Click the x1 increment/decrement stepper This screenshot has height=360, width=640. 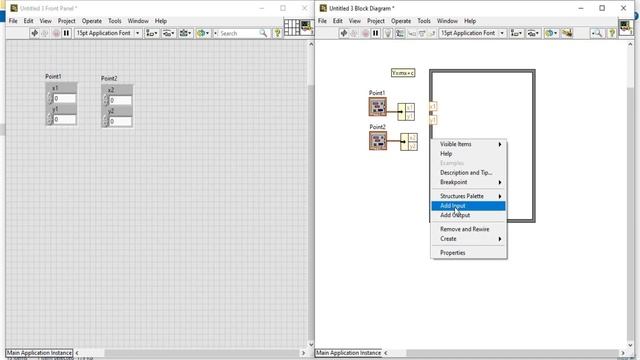(x=50, y=98)
